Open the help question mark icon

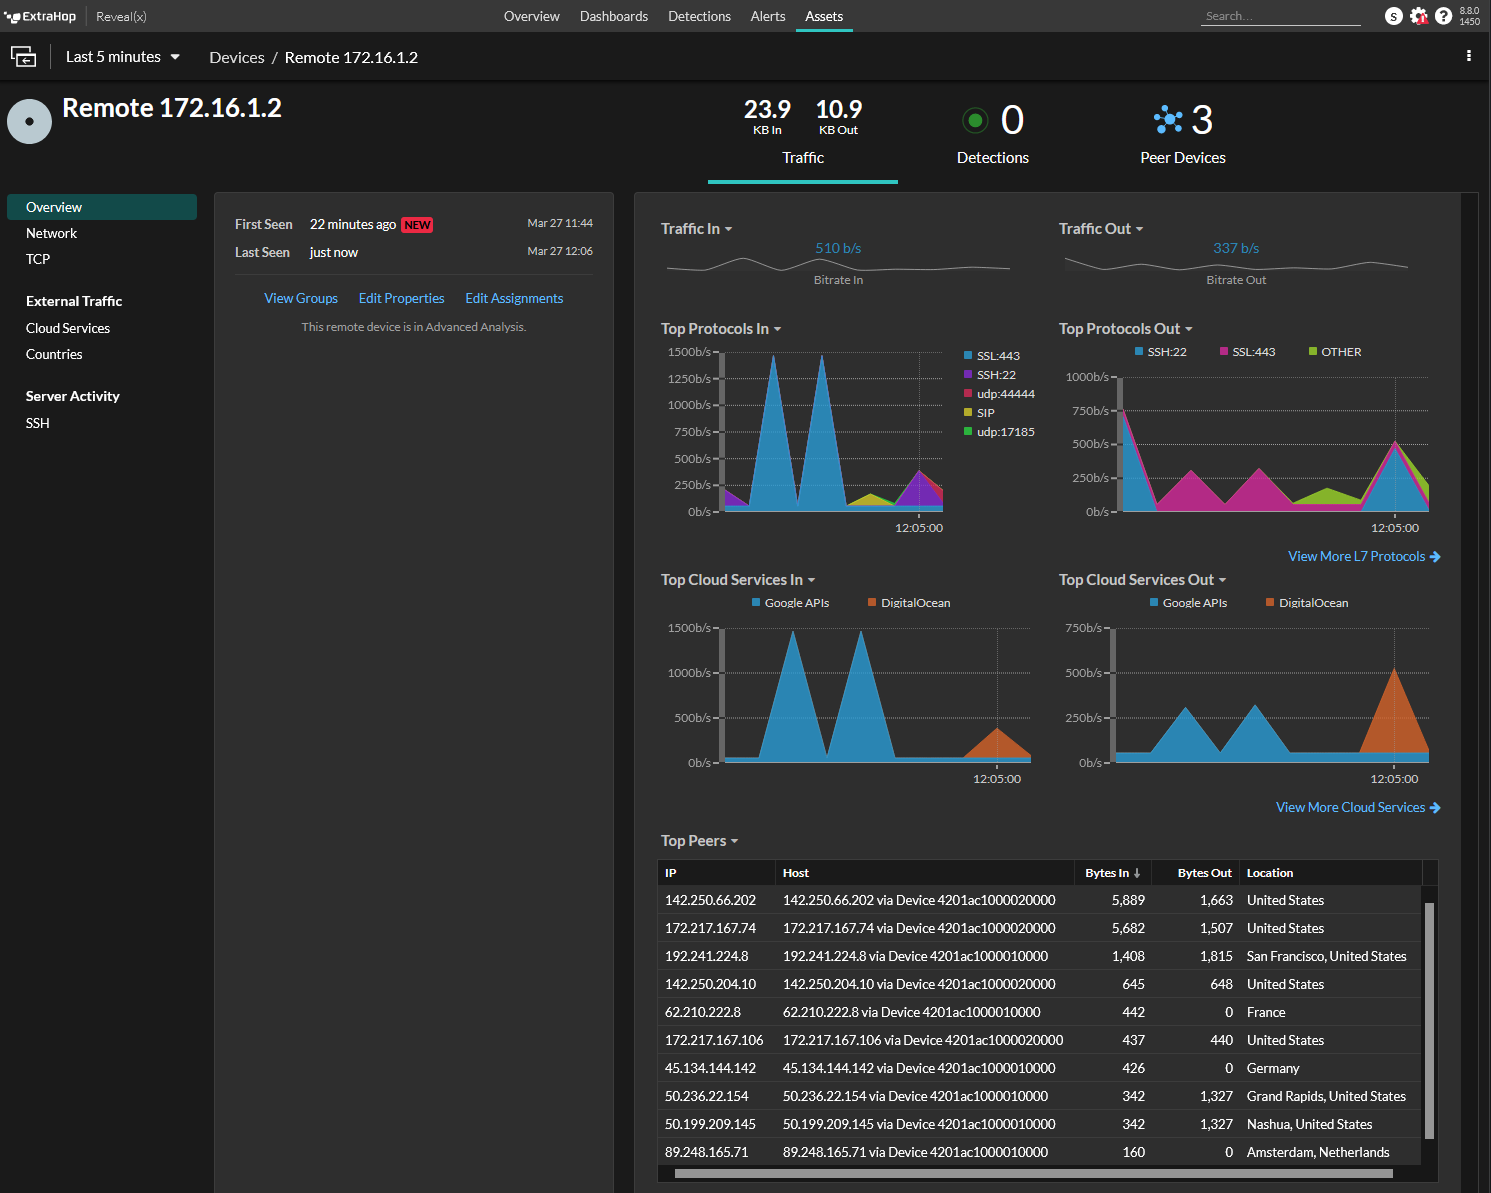(x=1443, y=16)
